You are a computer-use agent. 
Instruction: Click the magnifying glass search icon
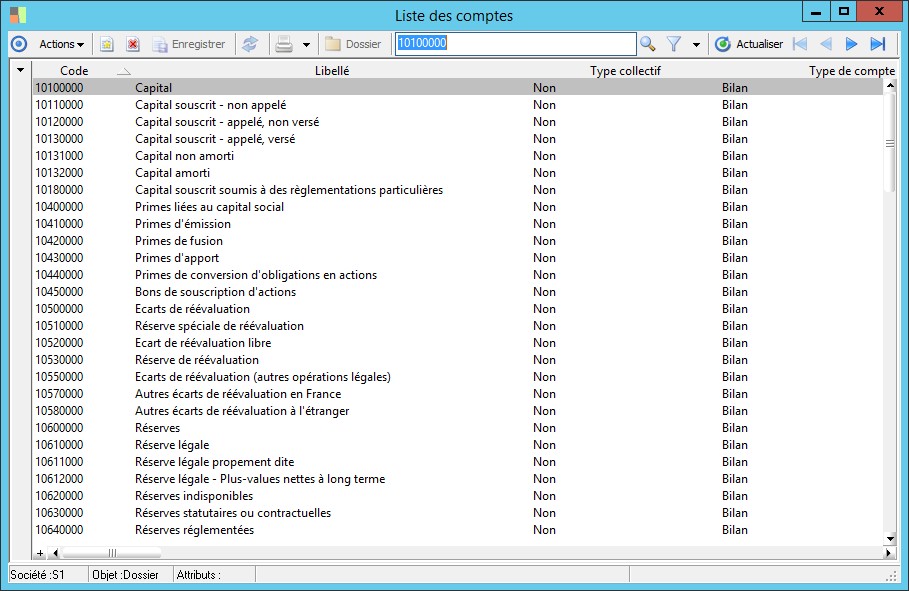pyautogui.click(x=648, y=44)
